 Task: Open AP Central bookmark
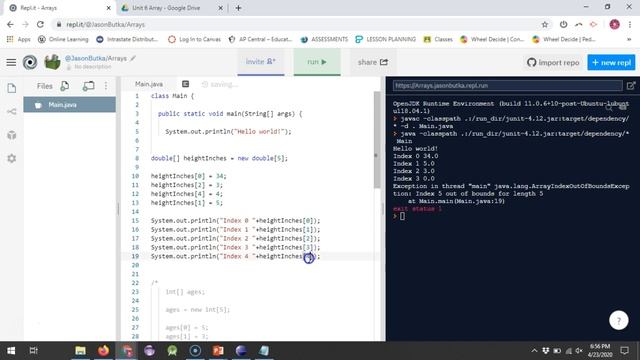click(260, 39)
